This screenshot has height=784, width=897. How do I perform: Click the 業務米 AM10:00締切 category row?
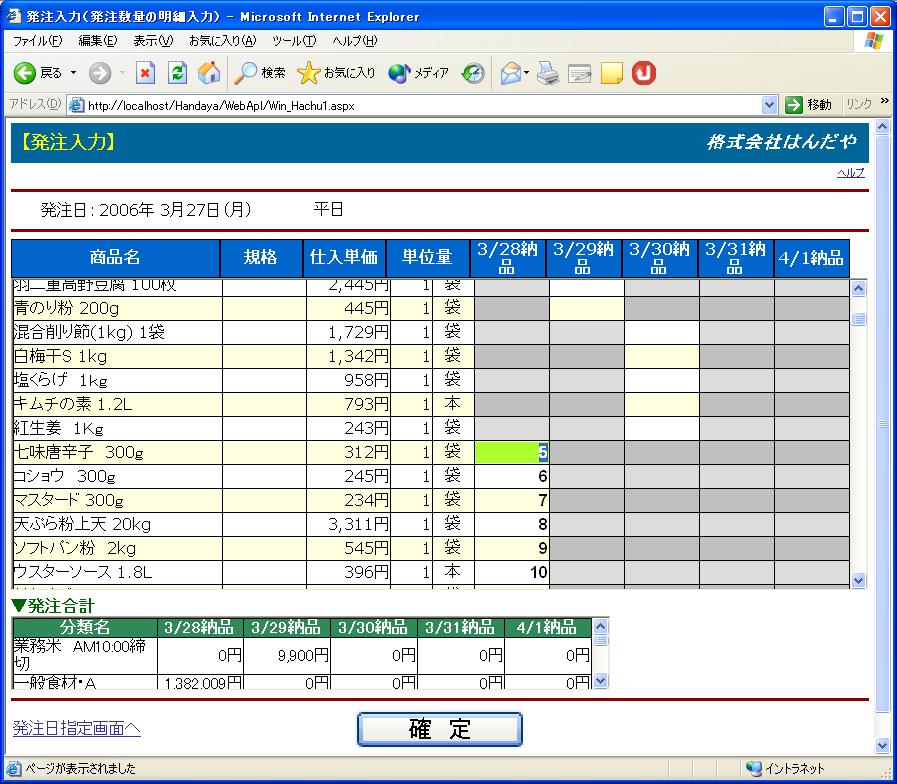click(x=301, y=656)
